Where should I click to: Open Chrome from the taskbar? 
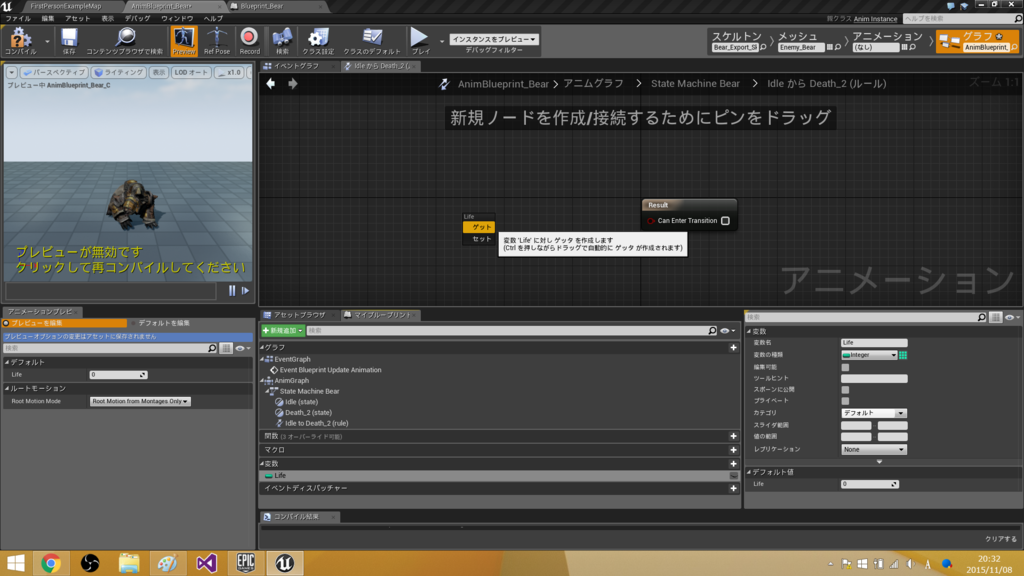point(51,563)
